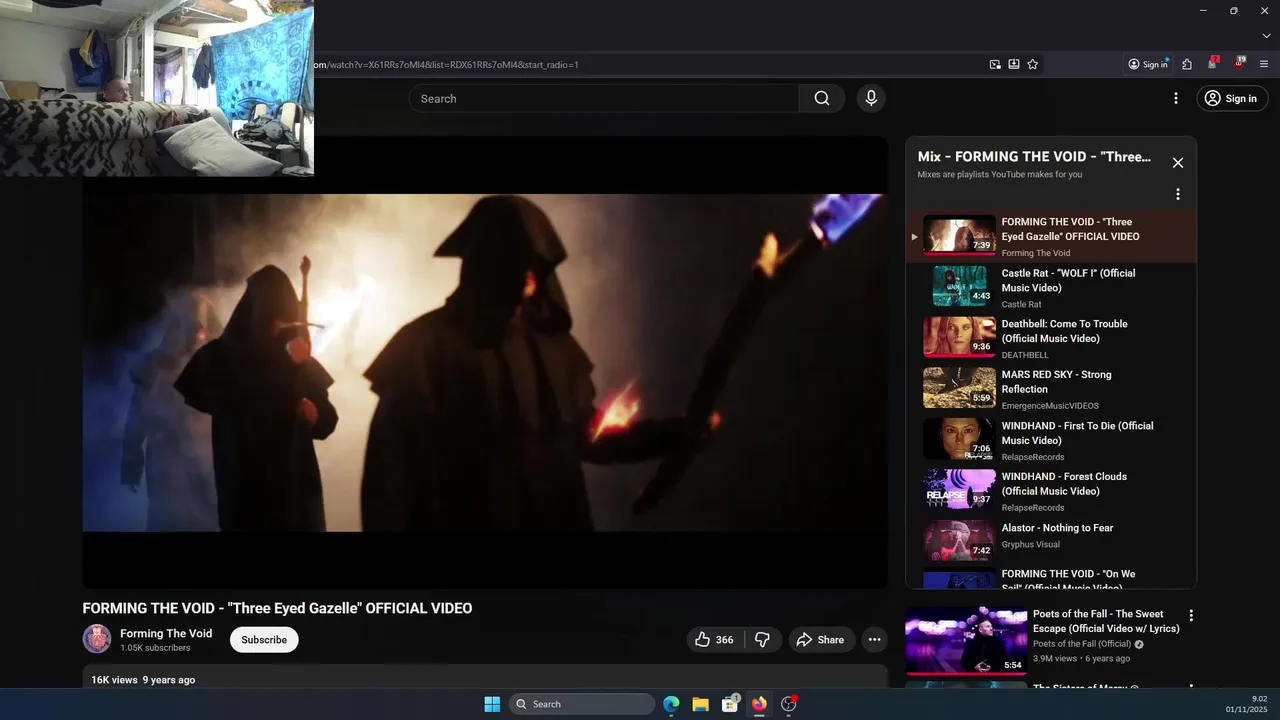Open Forming The Void channel avatar
Viewport: 1280px width, 720px height.
pos(97,639)
